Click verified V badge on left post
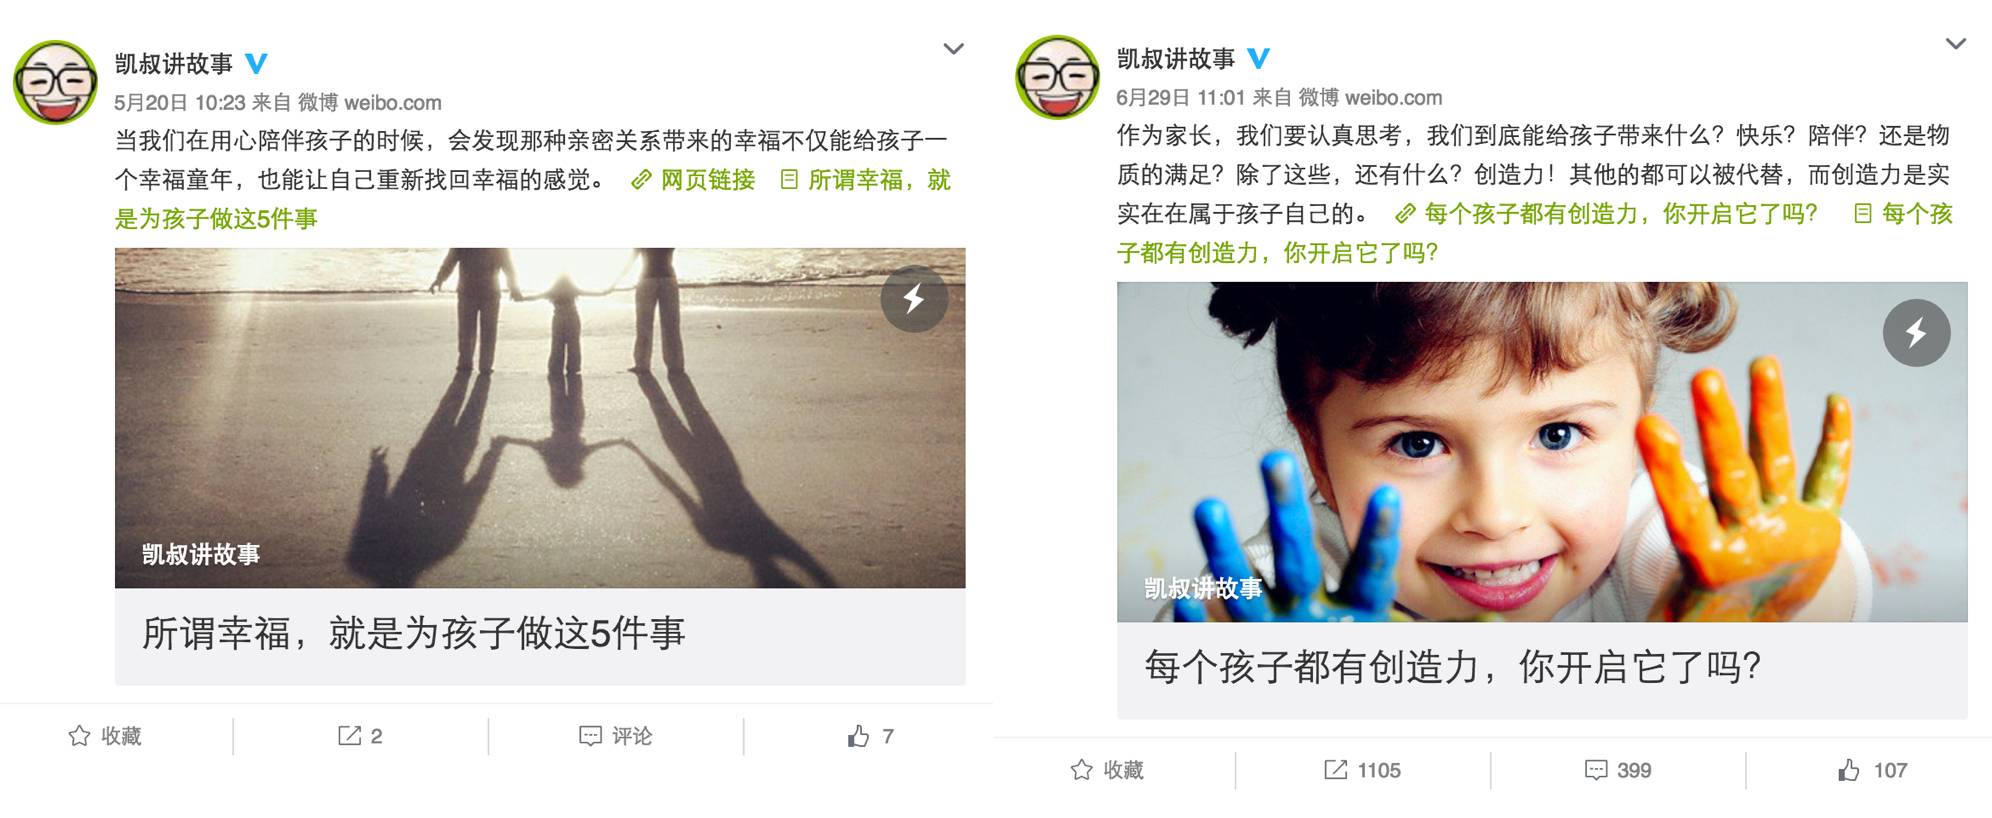 (x=256, y=64)
